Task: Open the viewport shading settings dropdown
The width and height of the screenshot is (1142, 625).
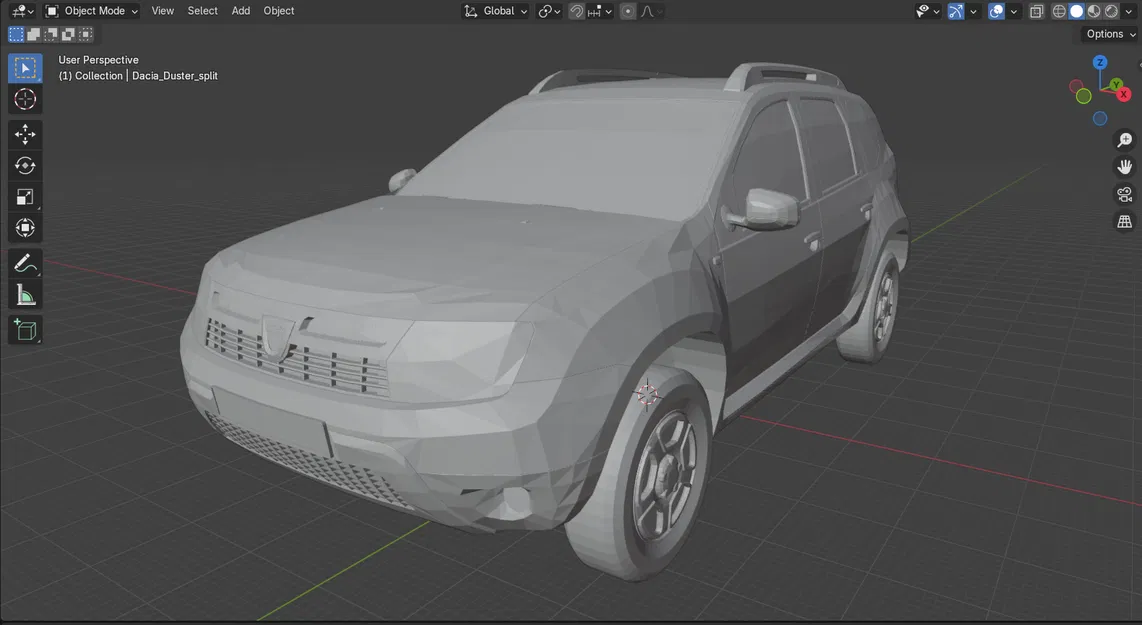Action: coord(1127,10)
